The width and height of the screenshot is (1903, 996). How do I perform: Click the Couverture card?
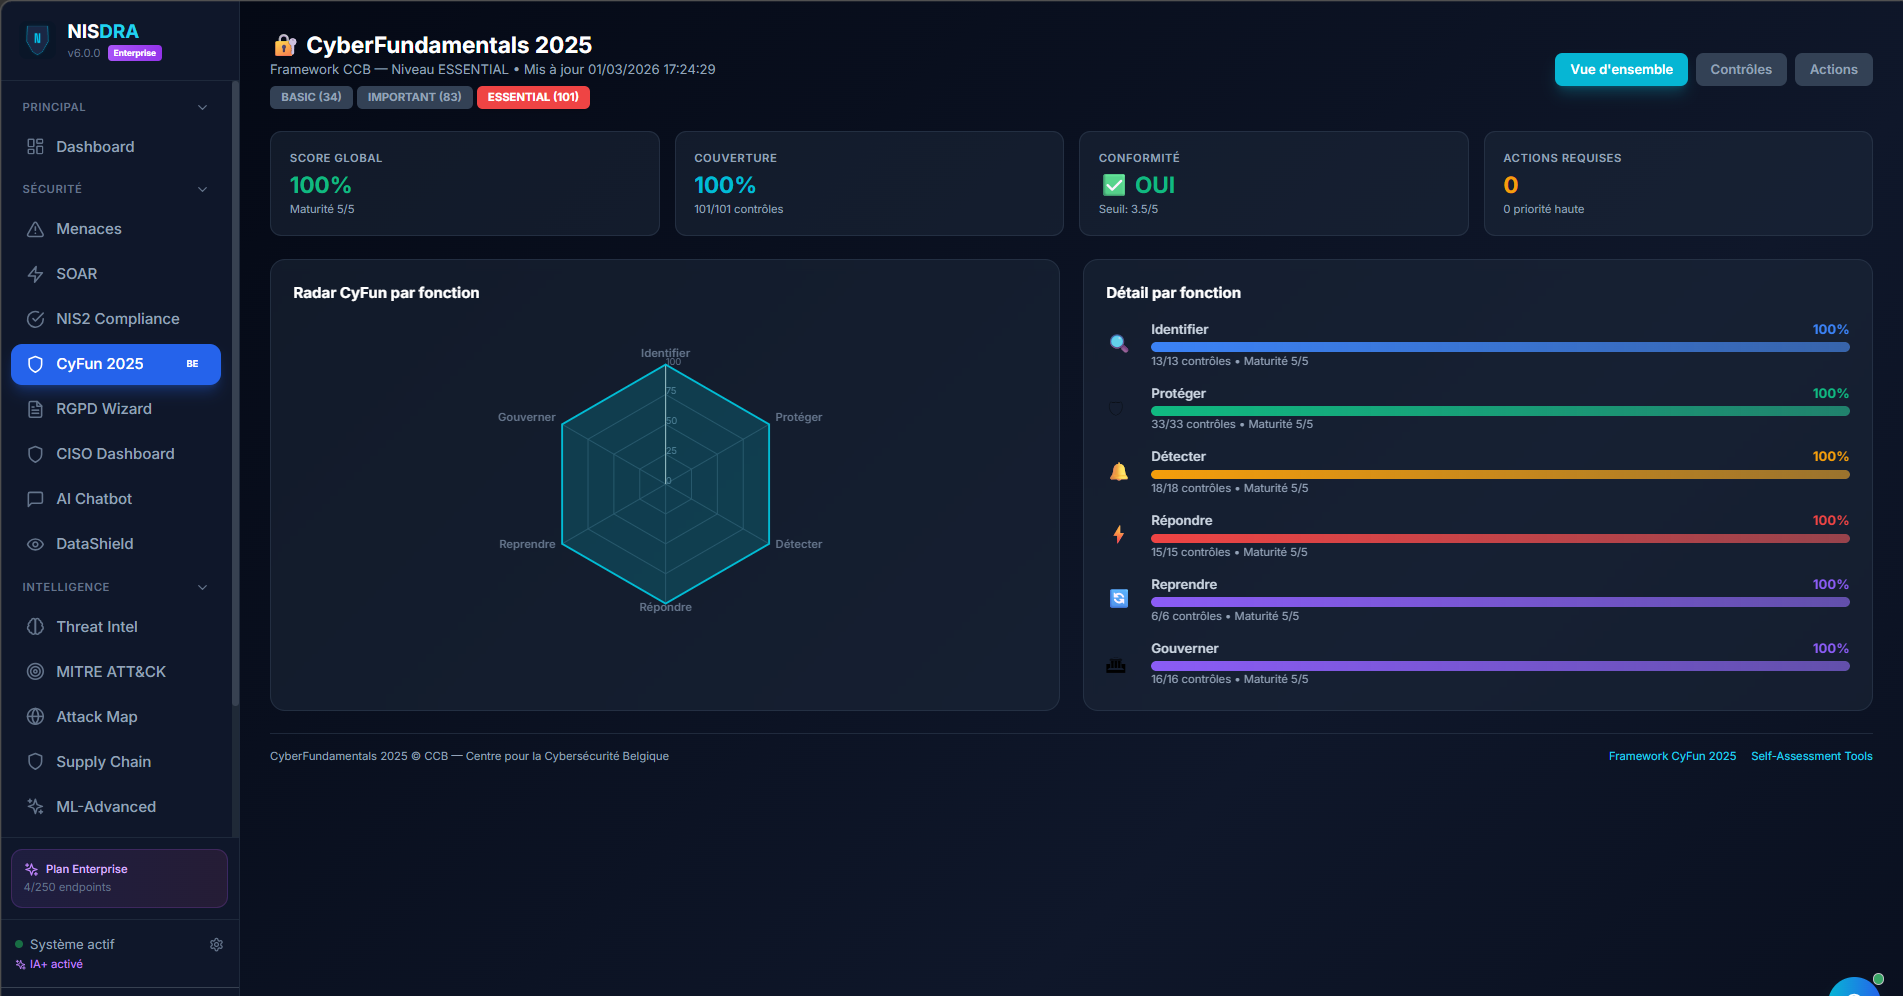pyautogui.click(x=869, y=184)
